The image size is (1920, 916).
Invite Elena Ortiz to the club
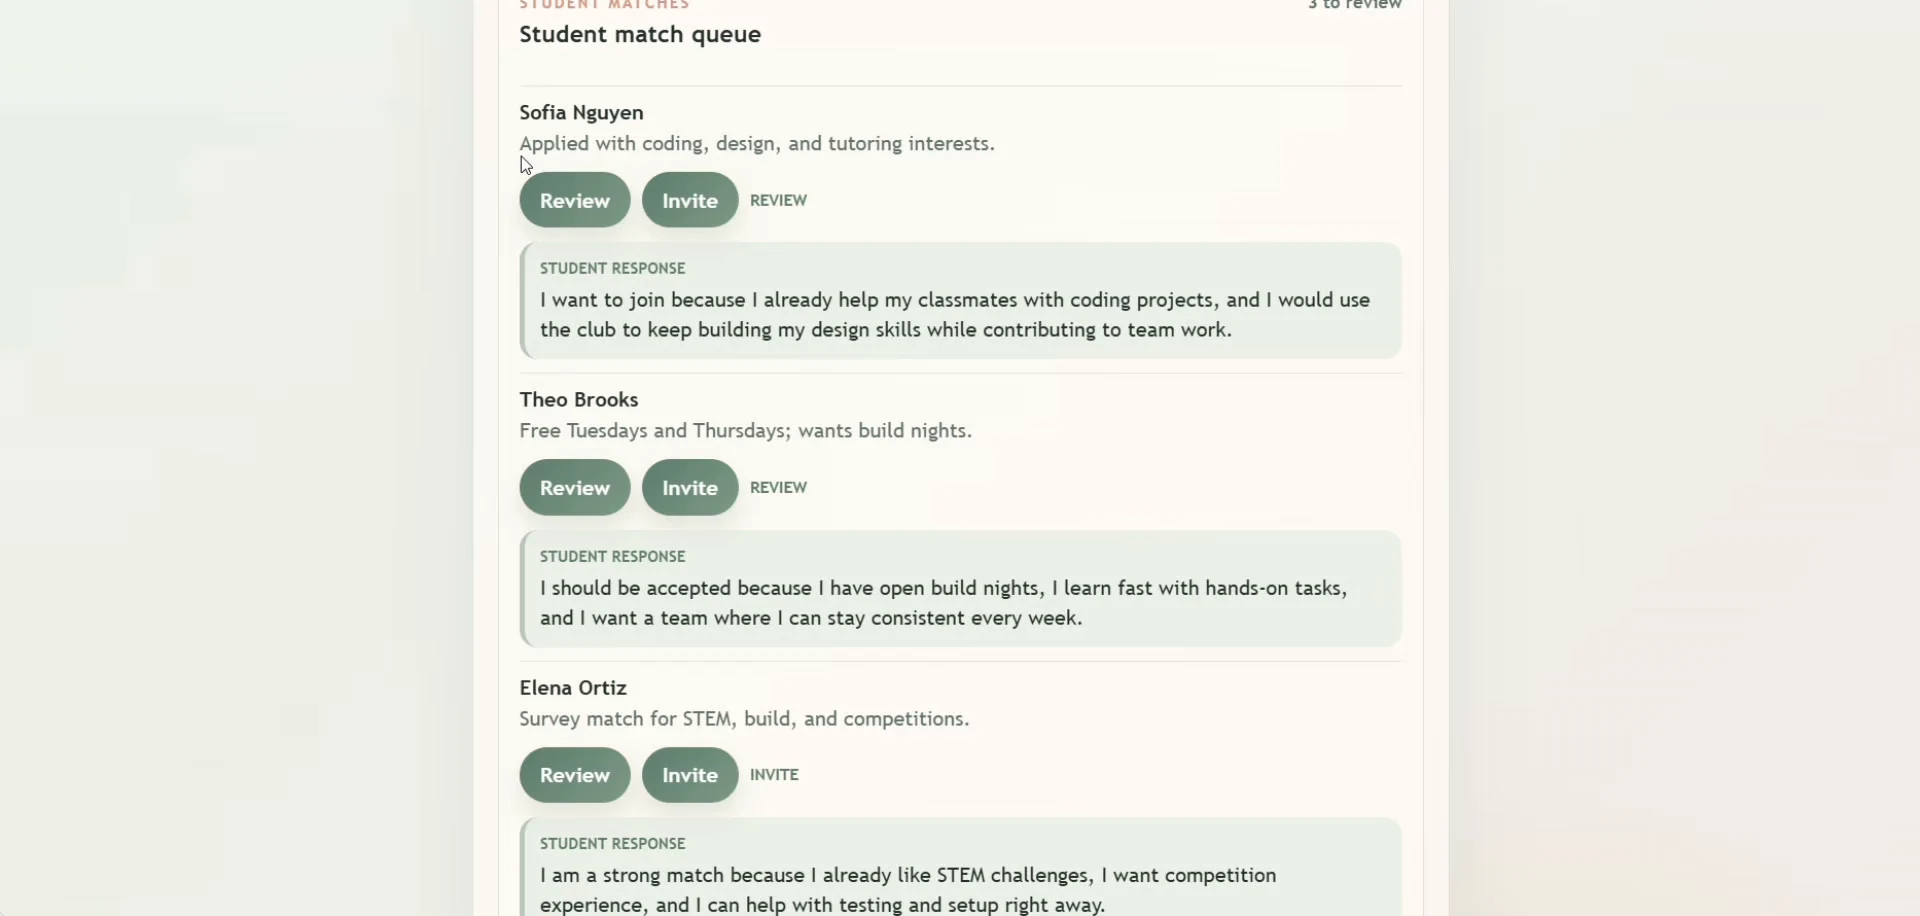pyautogui.click(x=690, y=775)
